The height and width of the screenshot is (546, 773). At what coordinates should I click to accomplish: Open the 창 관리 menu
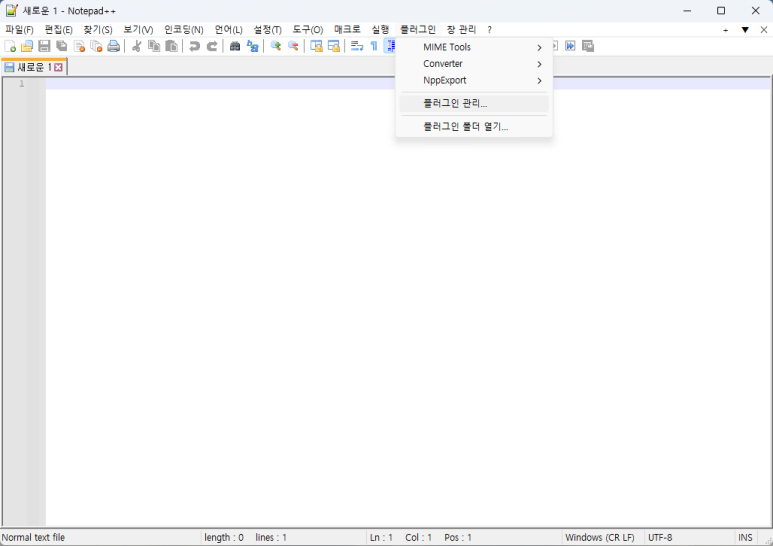461,30
